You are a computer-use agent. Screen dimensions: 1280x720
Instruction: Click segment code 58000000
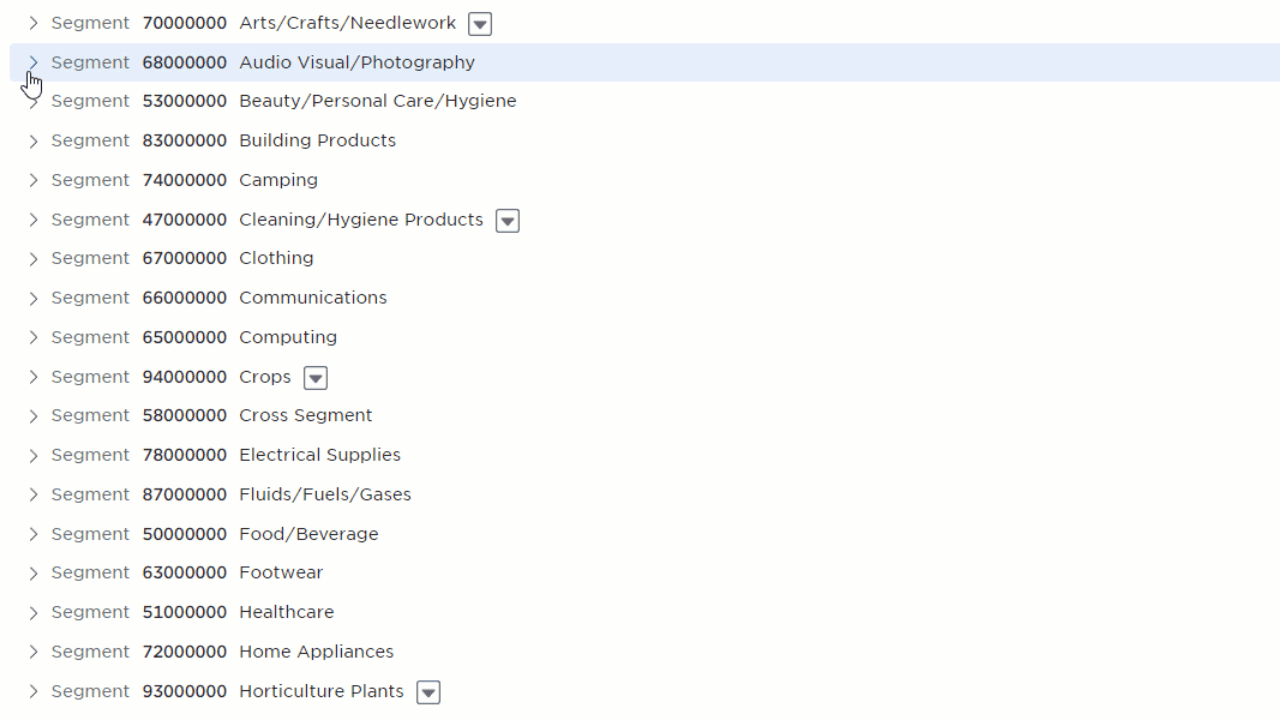(x=184, y=415)
